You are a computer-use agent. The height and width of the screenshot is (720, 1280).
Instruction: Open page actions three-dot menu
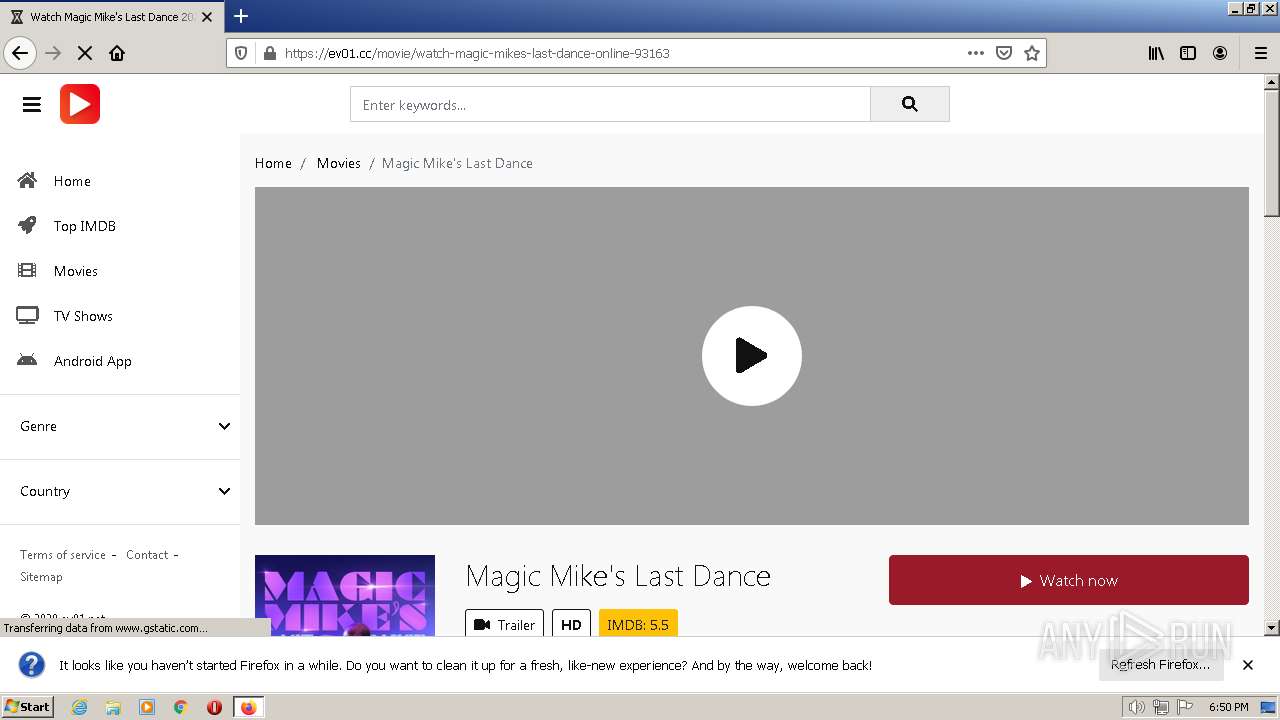point(976,53)
